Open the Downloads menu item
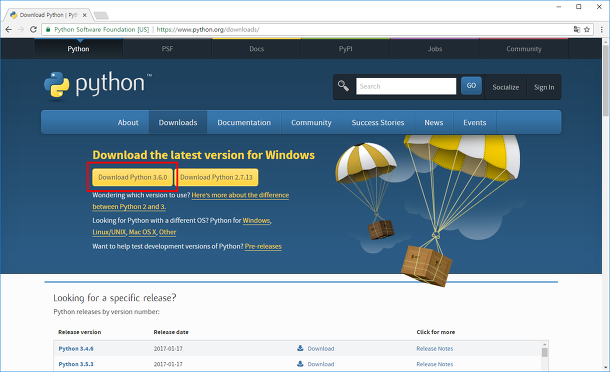610x372 pixels. coord(178,123)
